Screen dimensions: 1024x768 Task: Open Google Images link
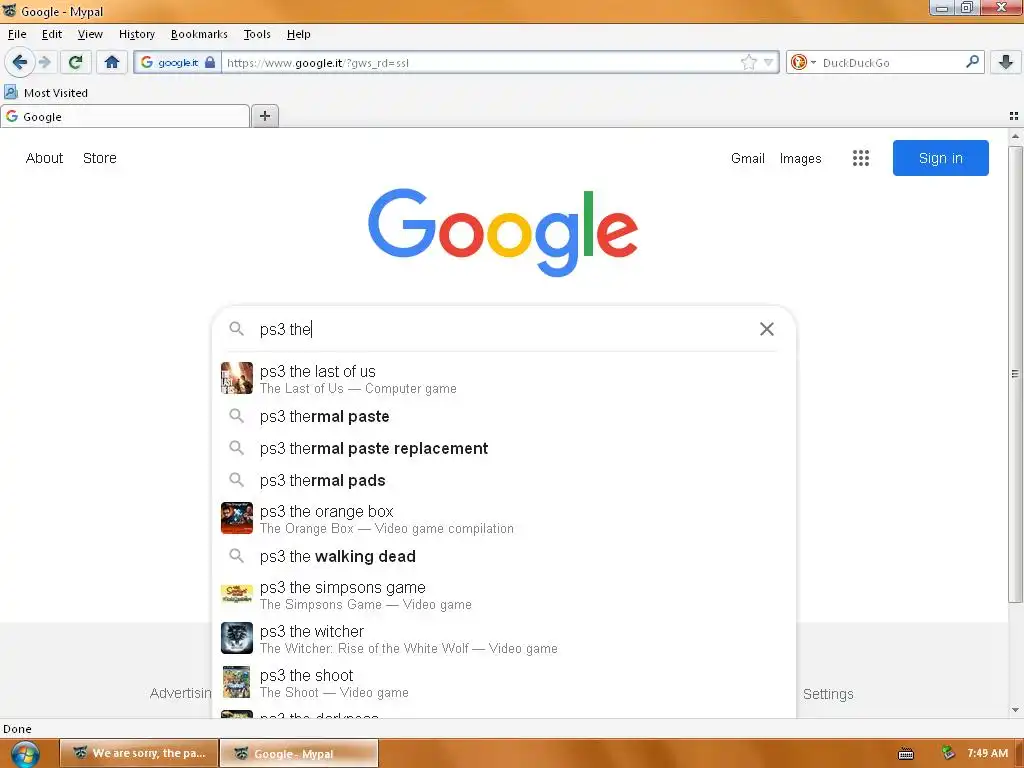pos(800,158)
